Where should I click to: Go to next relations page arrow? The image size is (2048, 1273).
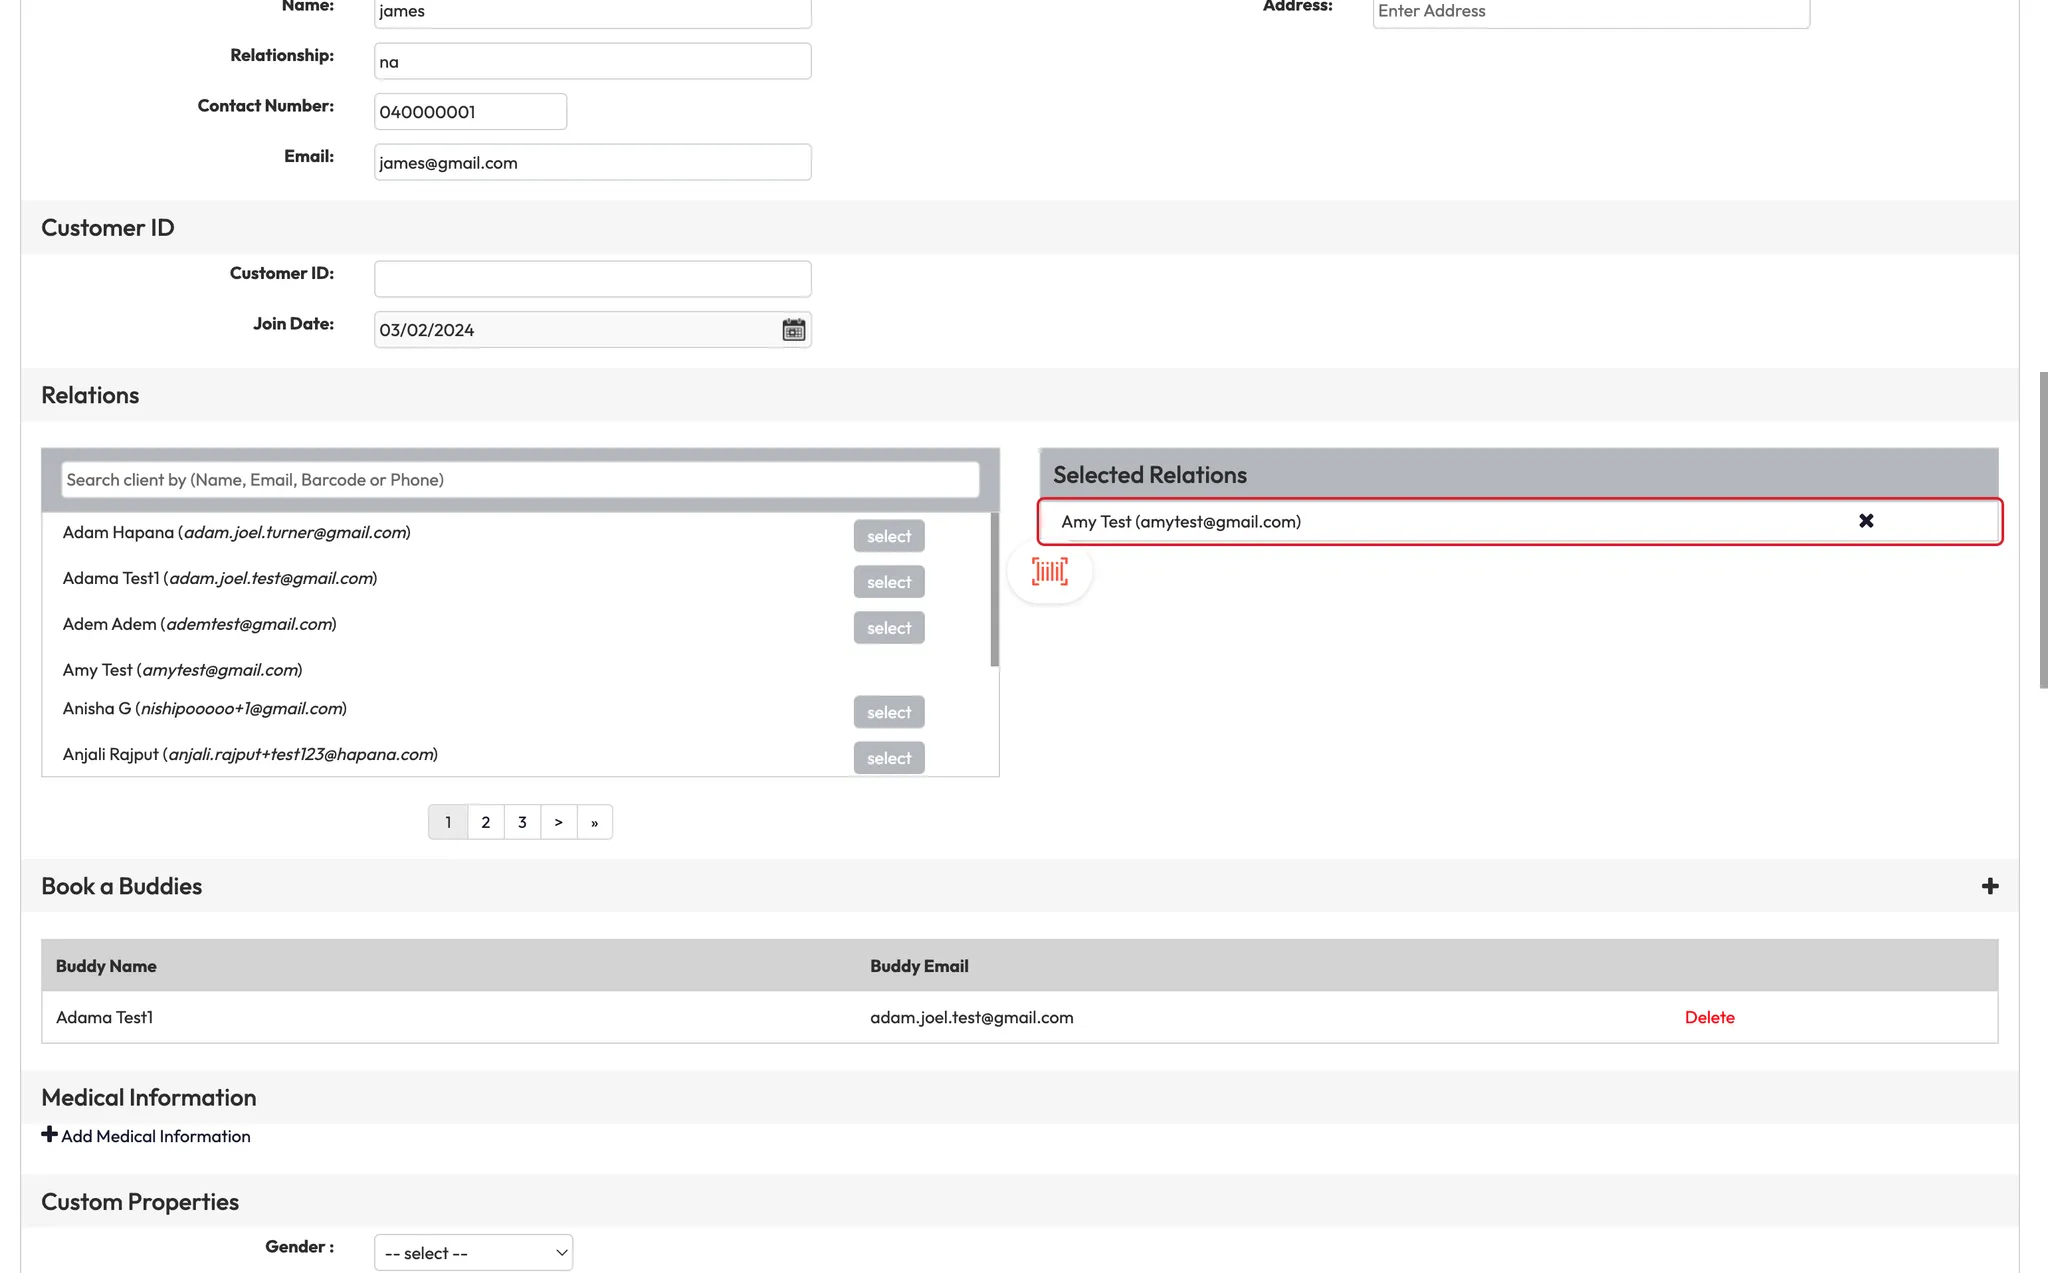pyautogui.click(x=558, y=822)
